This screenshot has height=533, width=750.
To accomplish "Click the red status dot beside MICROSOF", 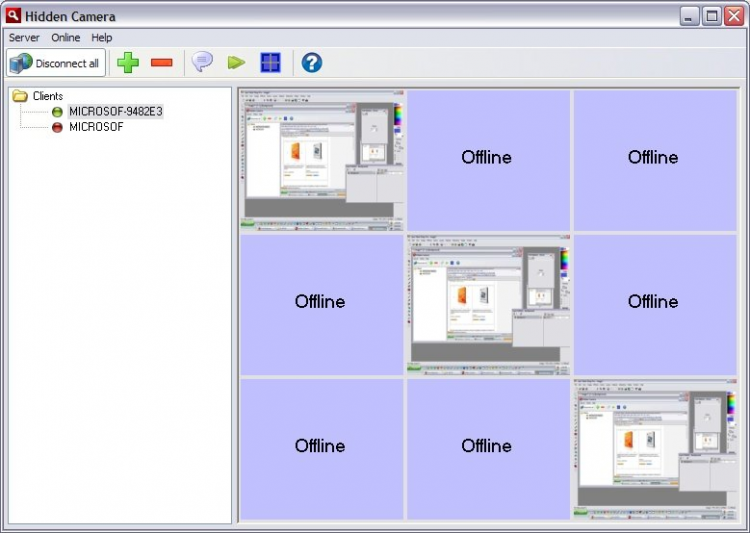I will click(x=57, y=127).
